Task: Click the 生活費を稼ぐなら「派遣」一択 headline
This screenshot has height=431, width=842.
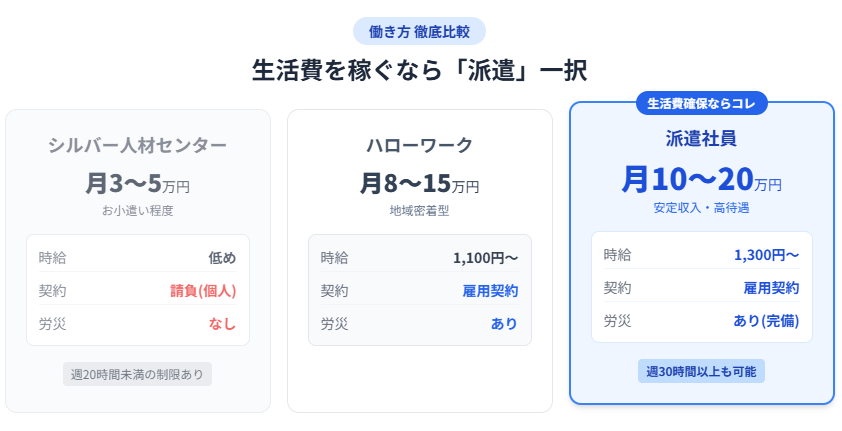Action: 420,71
